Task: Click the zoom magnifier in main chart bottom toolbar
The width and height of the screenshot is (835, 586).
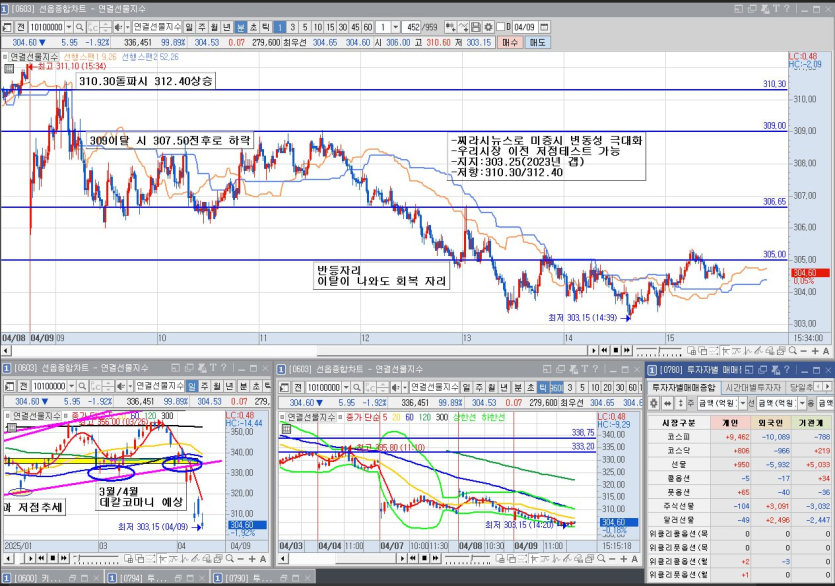Action: [x=792, y=351]
